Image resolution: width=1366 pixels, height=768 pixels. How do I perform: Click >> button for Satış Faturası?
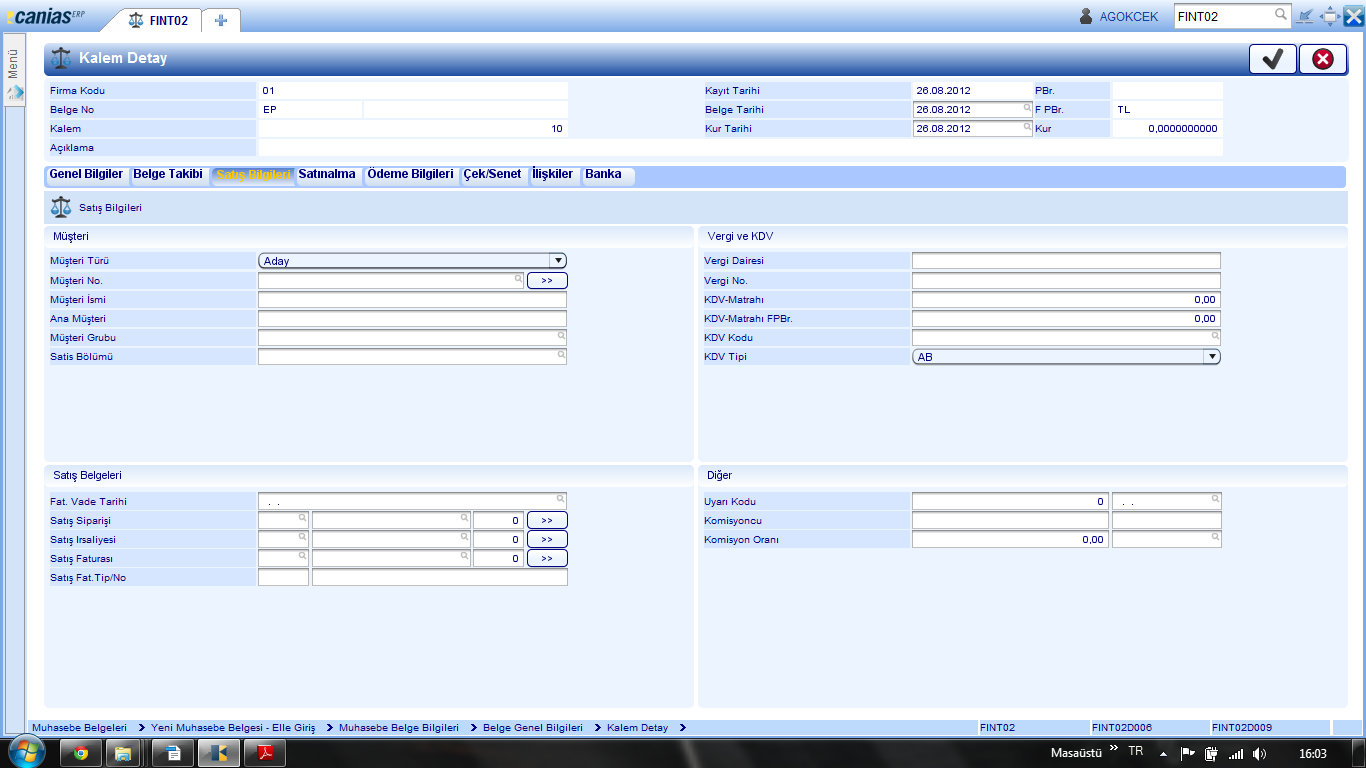point(547,558)
